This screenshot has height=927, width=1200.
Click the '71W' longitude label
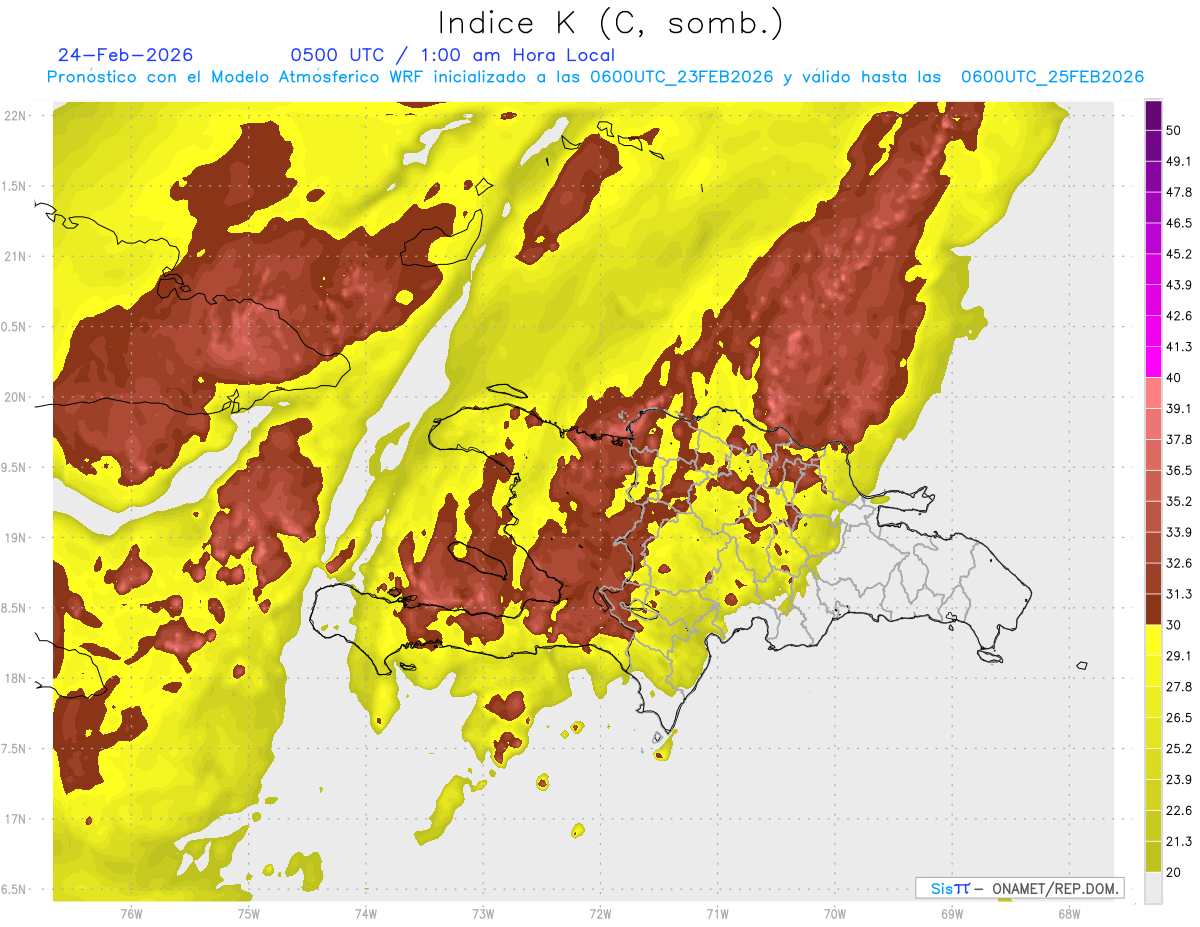click(717, 913)
